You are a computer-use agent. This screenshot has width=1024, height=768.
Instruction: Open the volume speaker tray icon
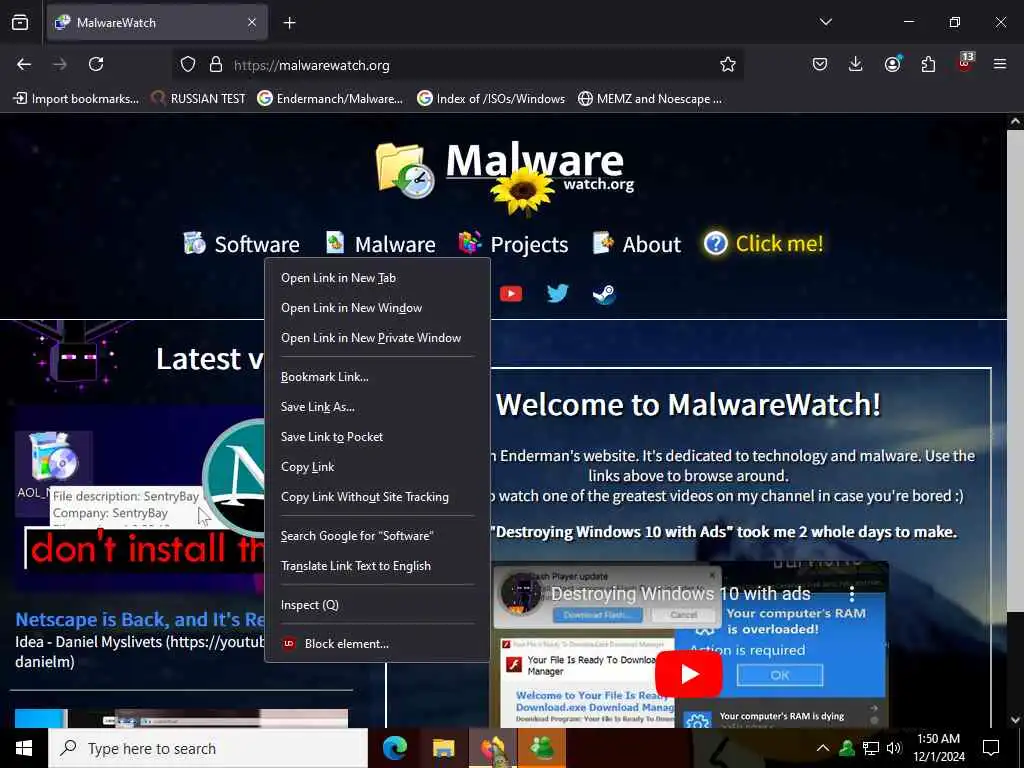click(x=894, y=748)
